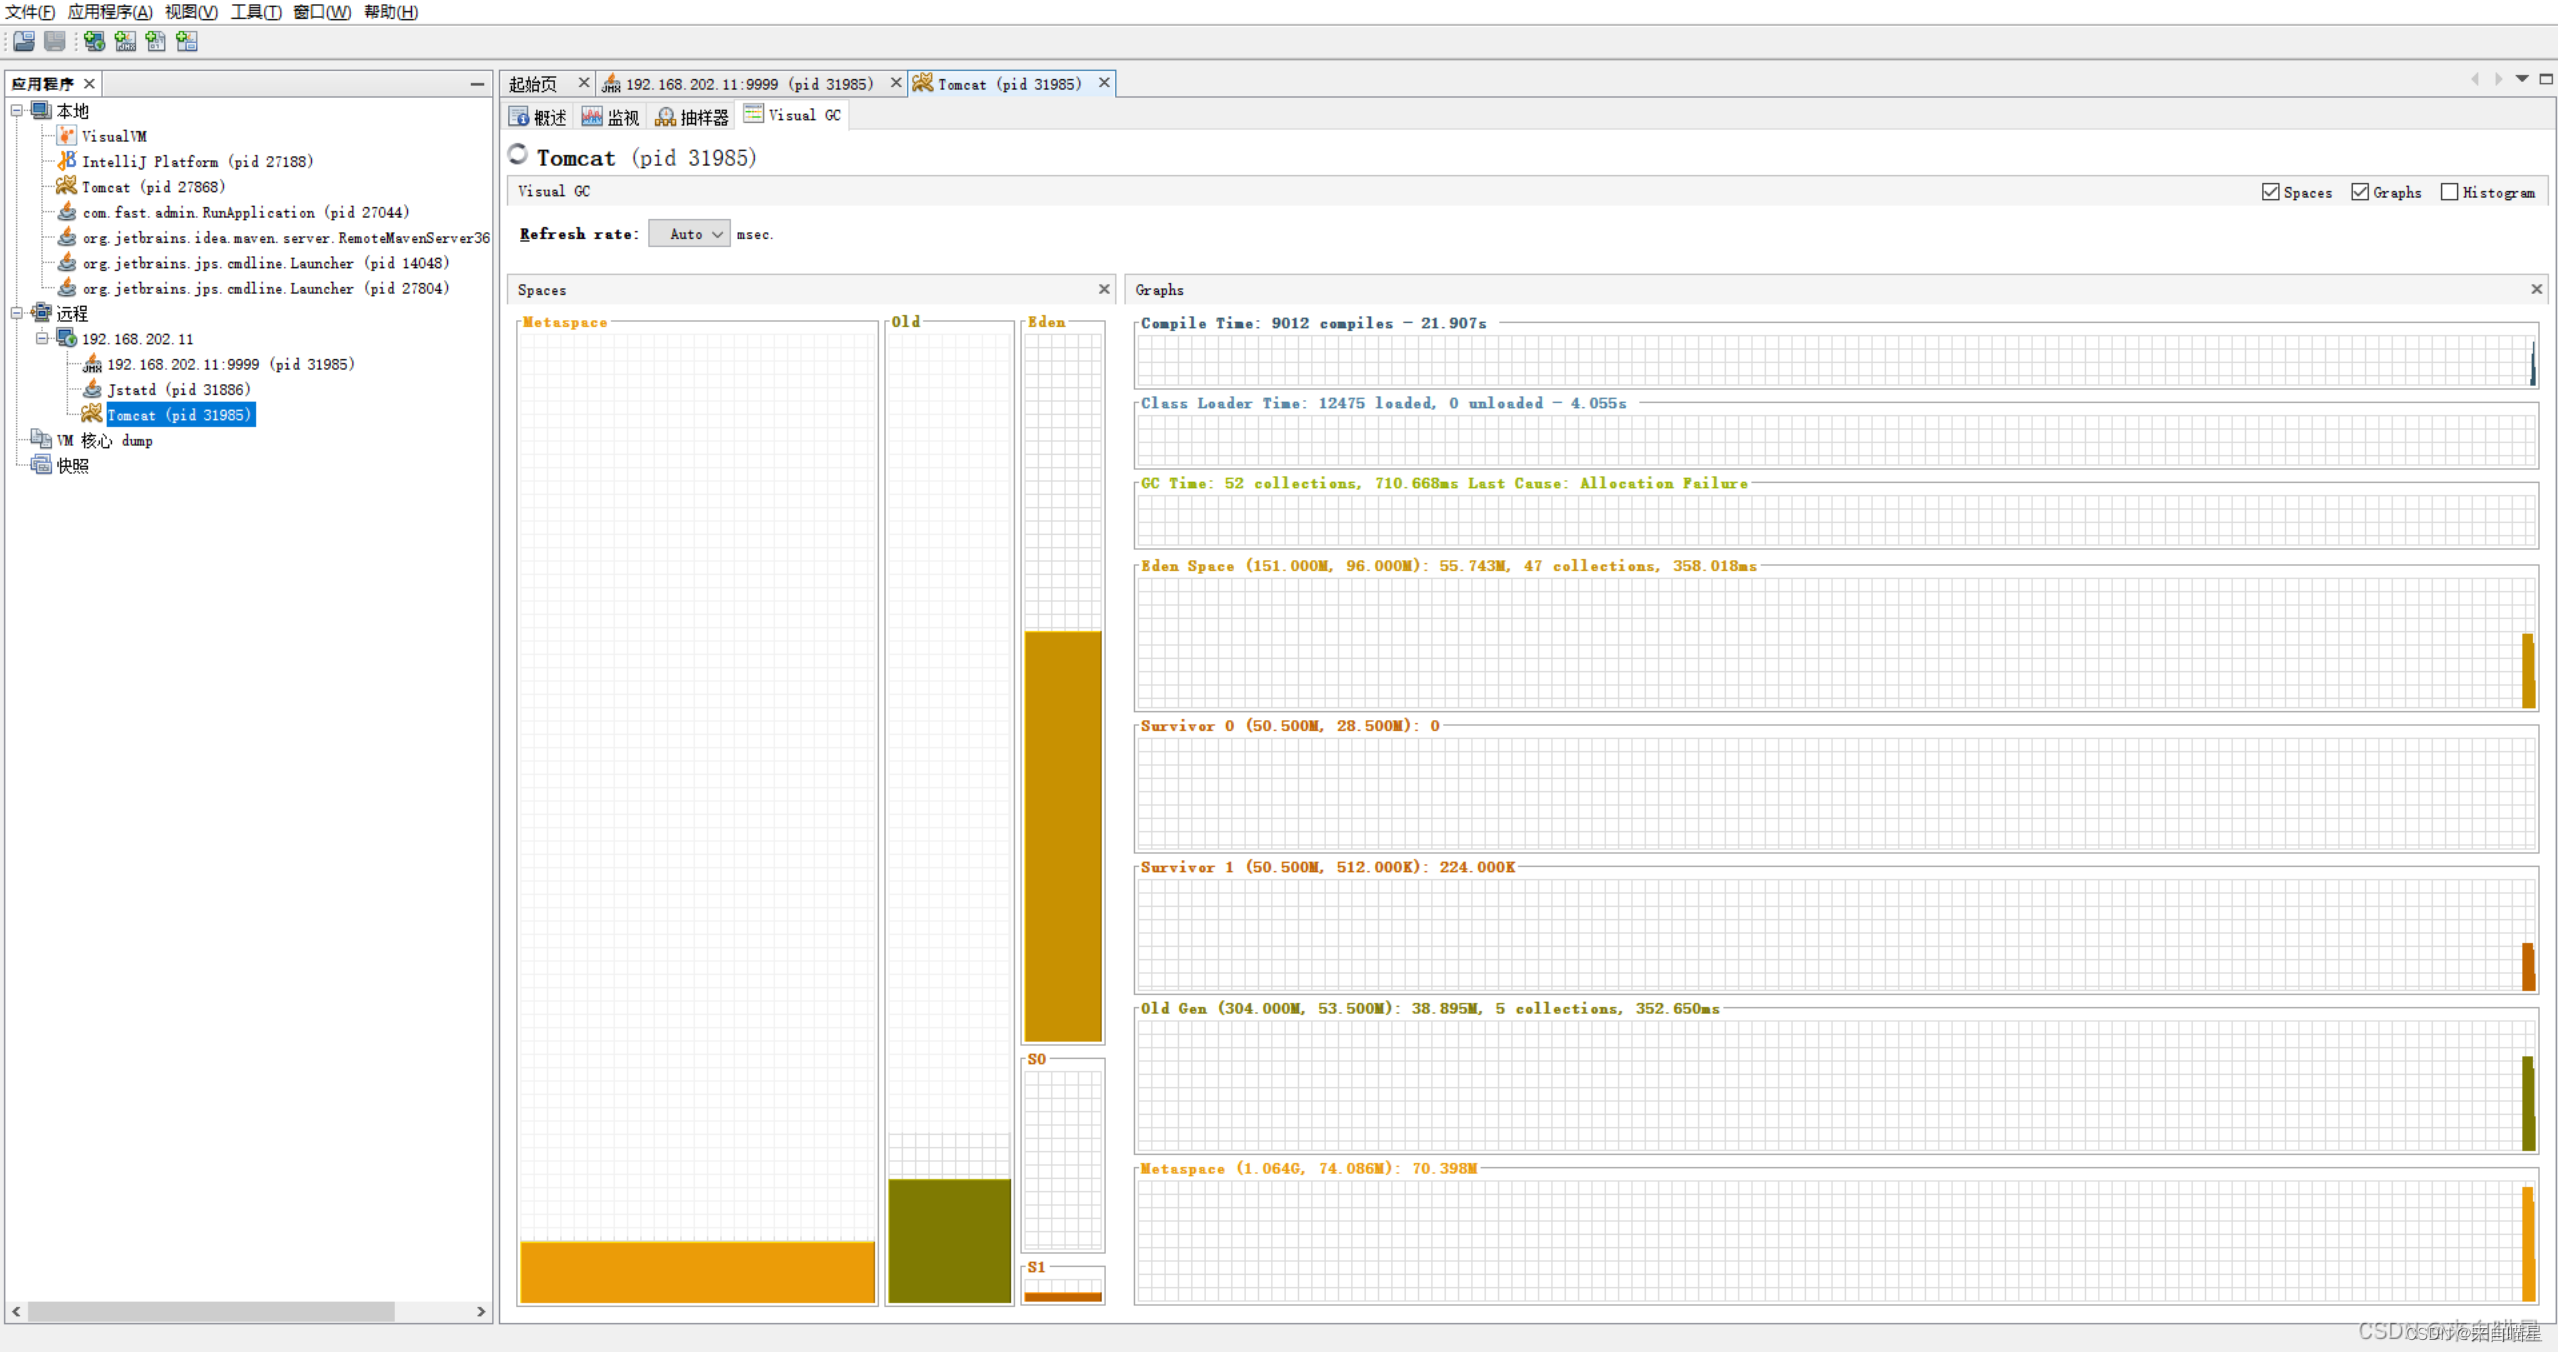Open the 帮助(H) menu
2558x1352 pixels.
point(391,12)
